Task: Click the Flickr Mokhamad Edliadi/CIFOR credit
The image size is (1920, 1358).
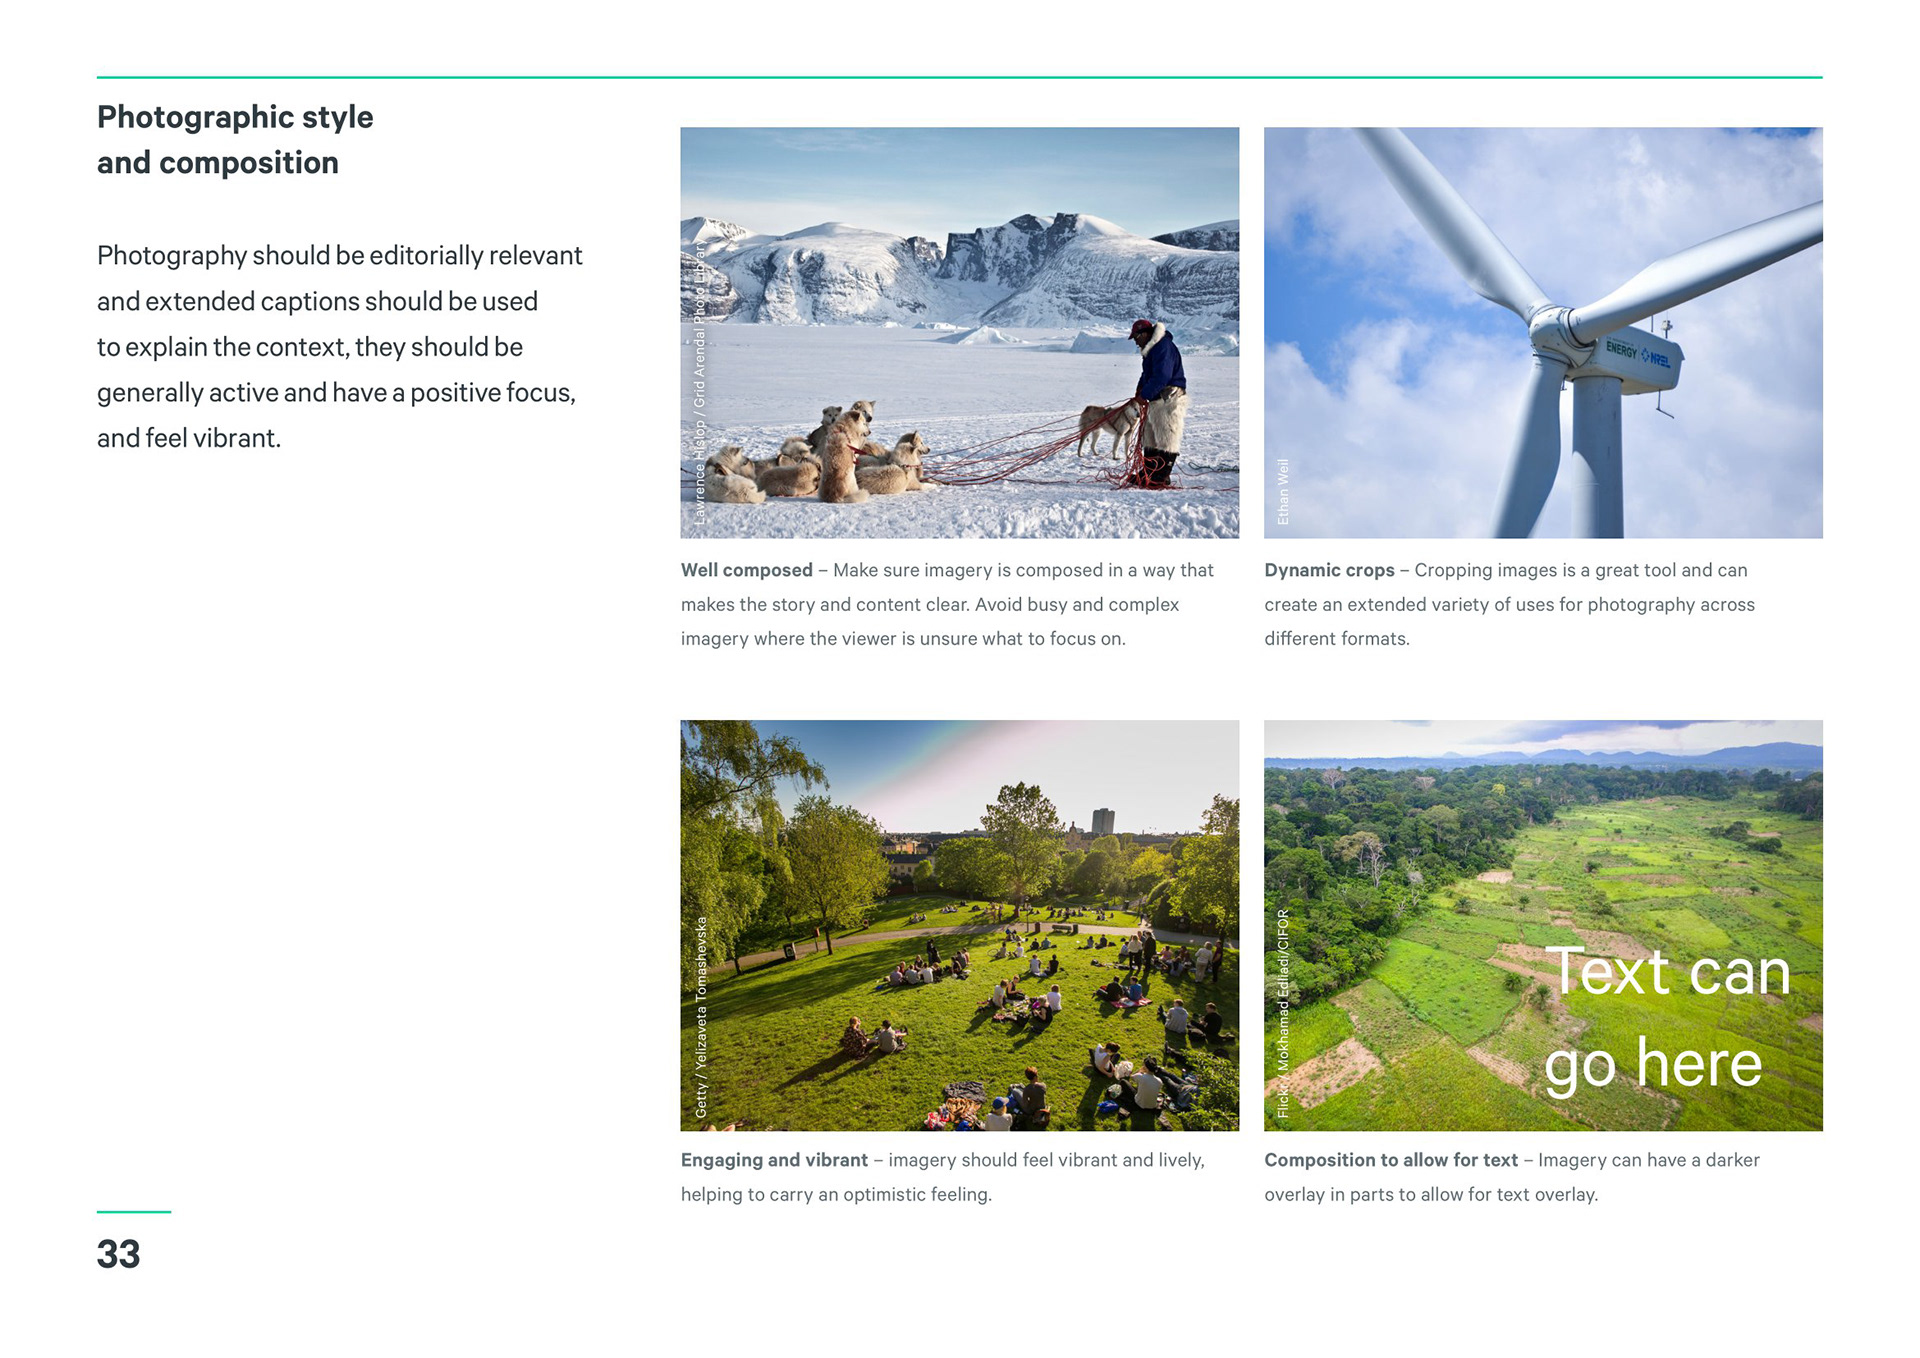Action: pyautogui.click(x=1283, y=1012)
